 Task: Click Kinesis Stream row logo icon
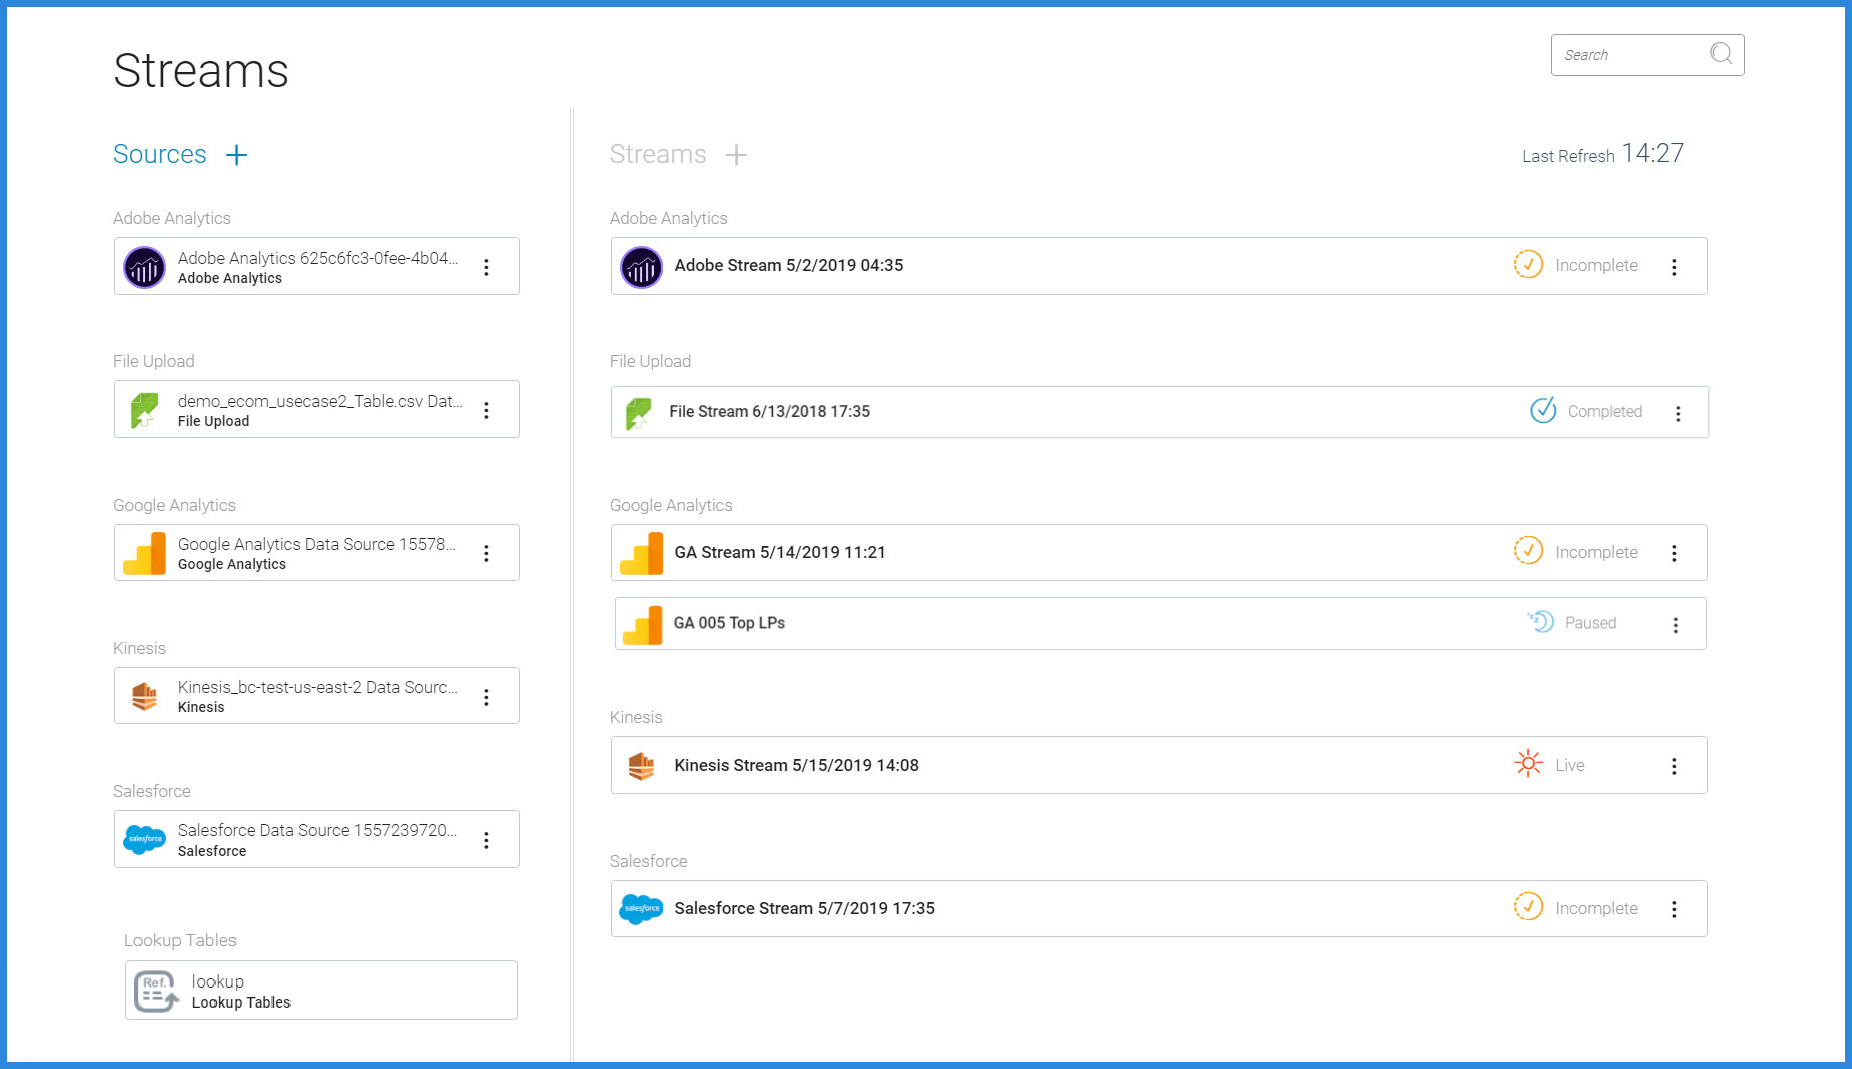641,766
